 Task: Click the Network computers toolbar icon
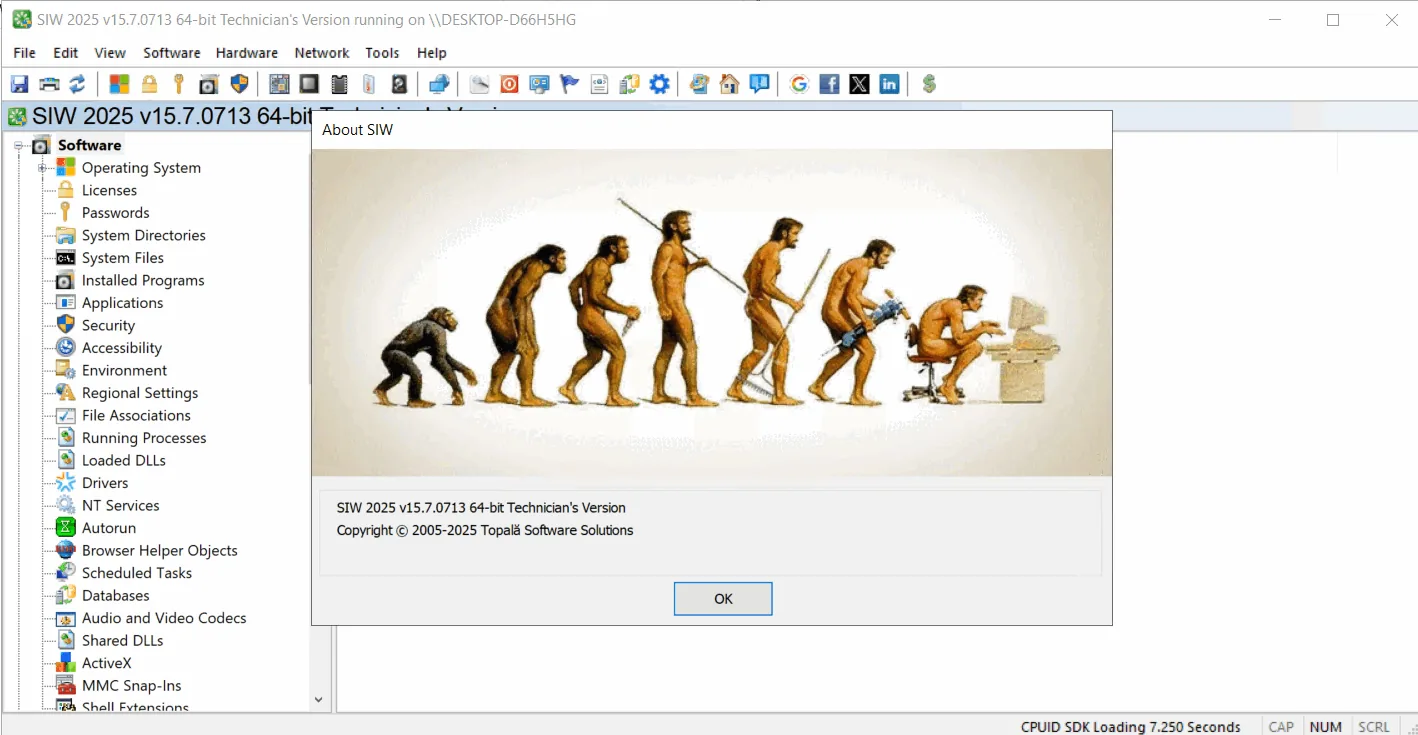tap(439, 84)
